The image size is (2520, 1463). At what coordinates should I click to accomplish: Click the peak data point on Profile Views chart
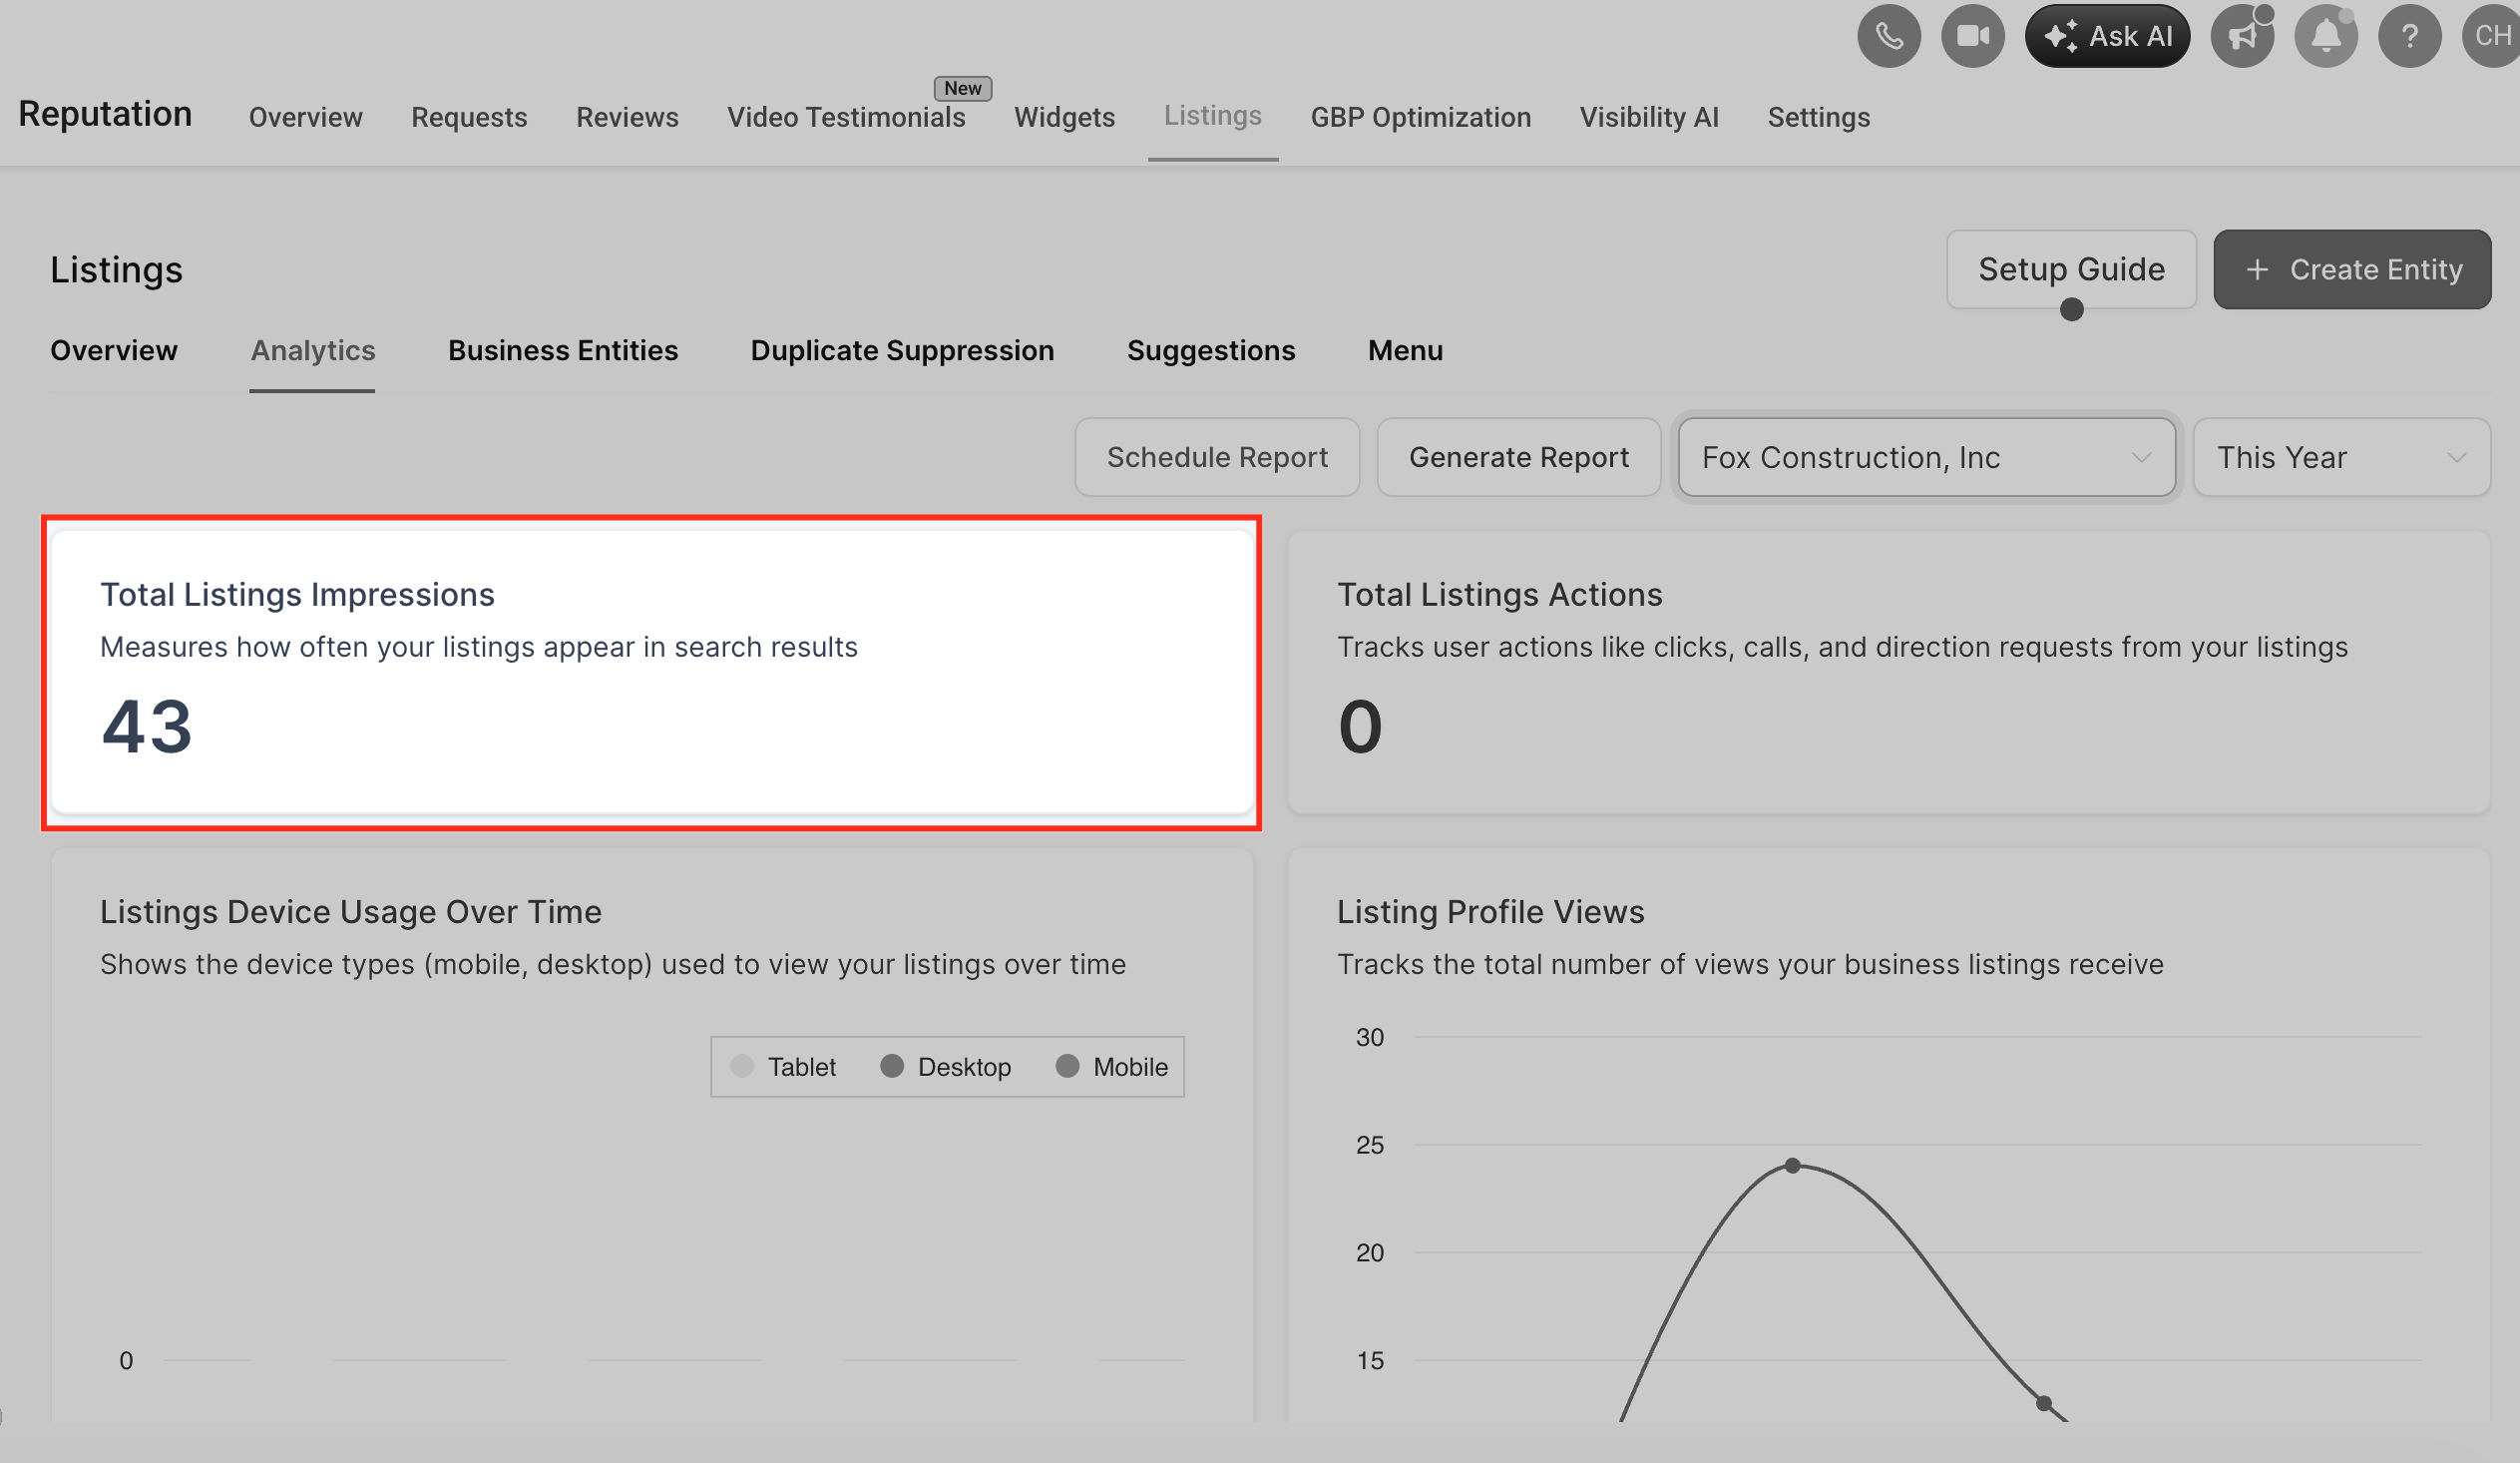click(1792, 1166)
